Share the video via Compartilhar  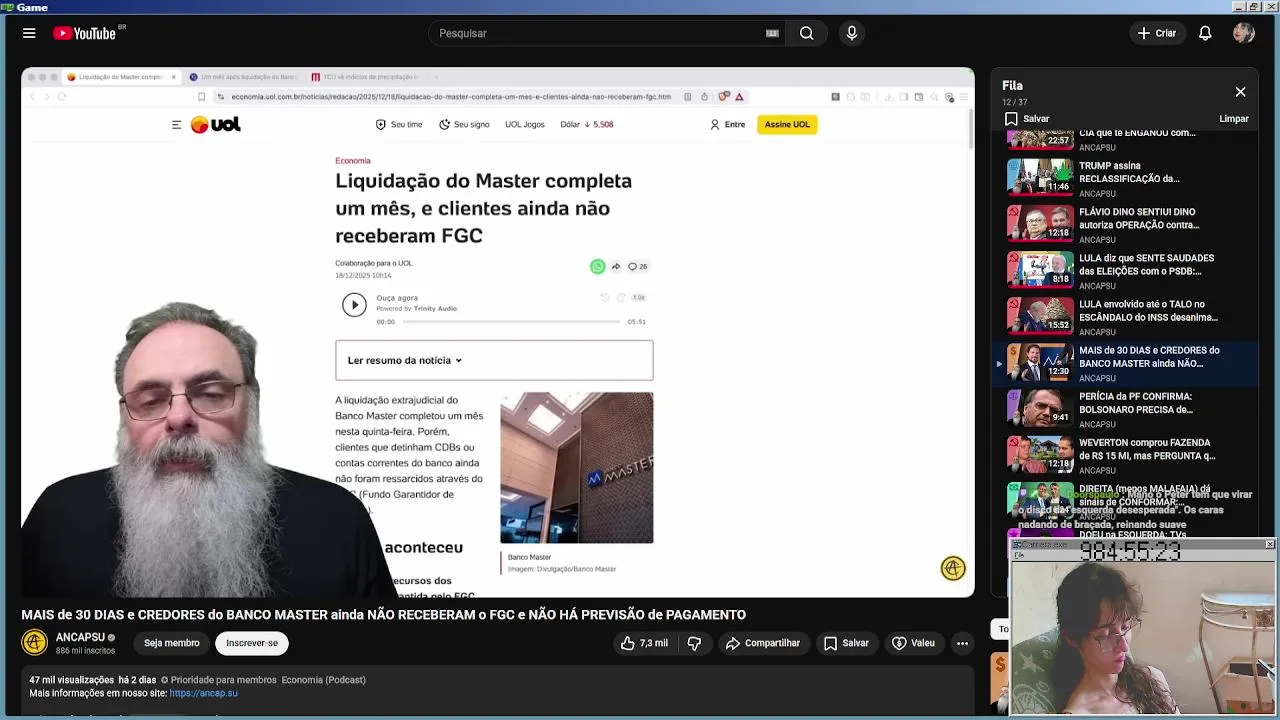click(763, 643)
